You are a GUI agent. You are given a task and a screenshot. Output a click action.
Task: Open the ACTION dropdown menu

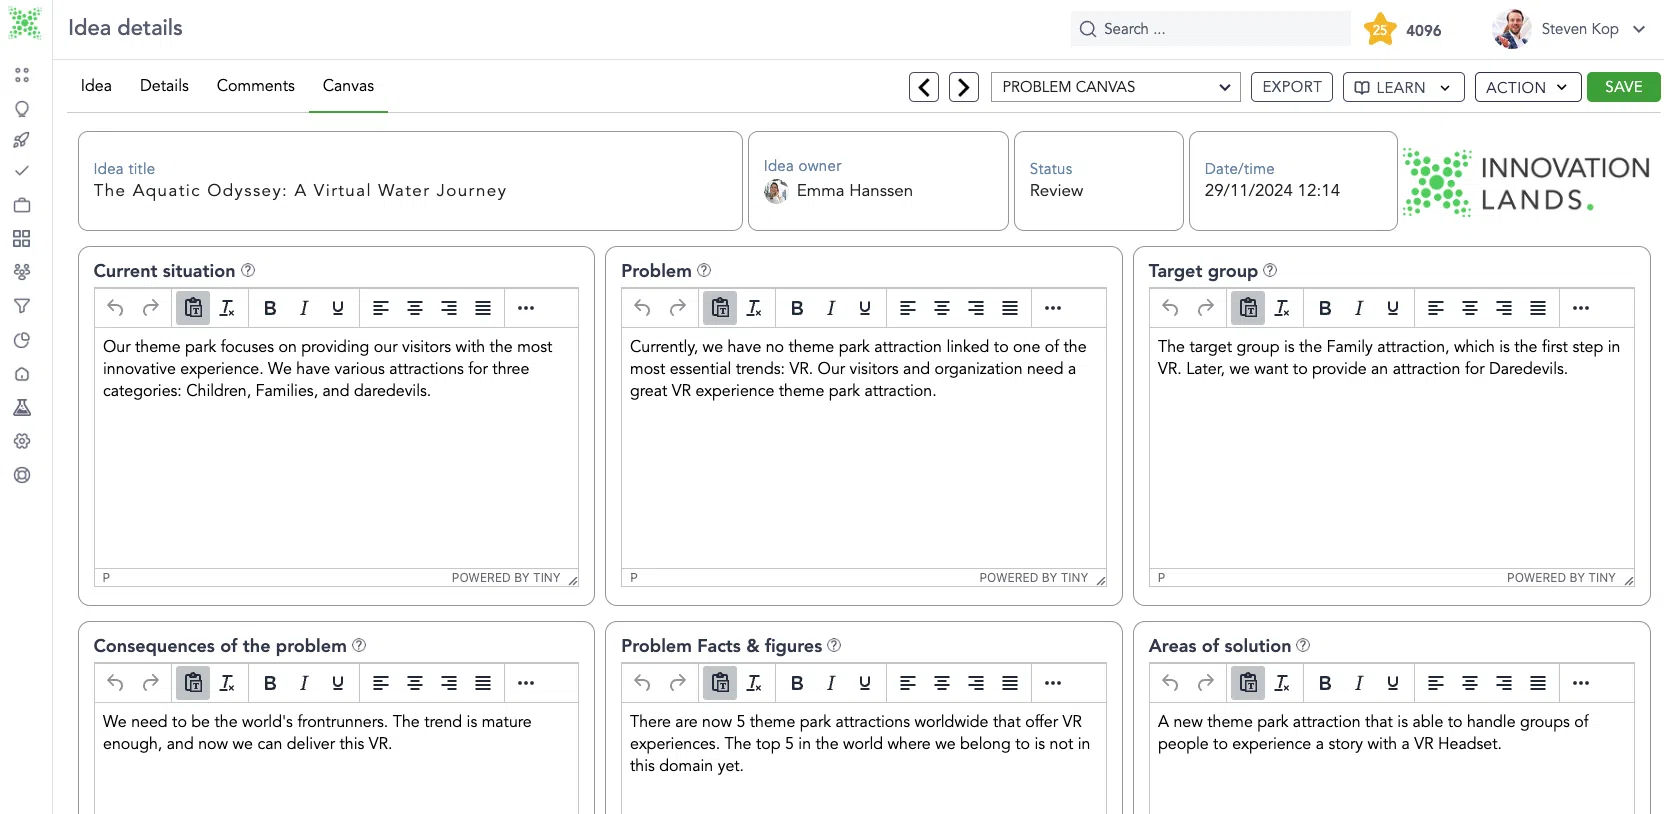click(x=1527, y=87)
